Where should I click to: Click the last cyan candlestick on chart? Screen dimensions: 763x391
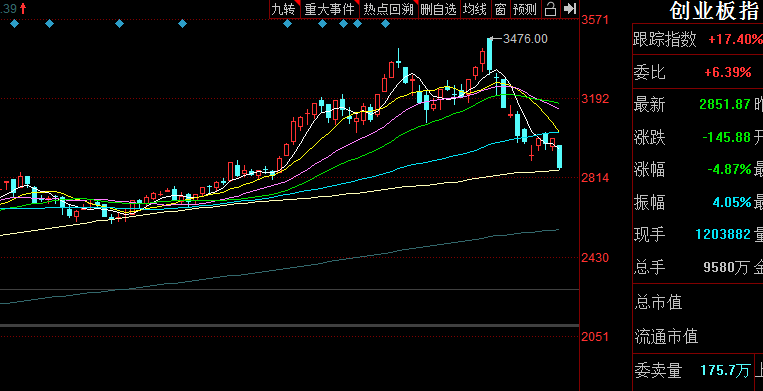(560, 157)
